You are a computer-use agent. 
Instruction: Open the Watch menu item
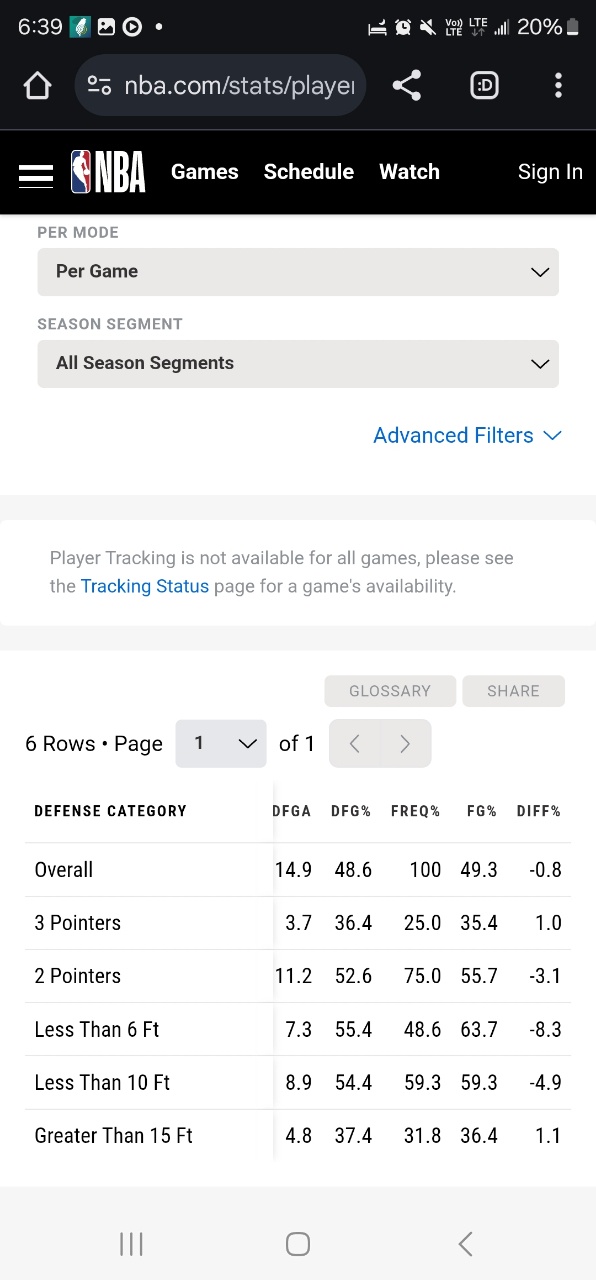pos(409,172)
